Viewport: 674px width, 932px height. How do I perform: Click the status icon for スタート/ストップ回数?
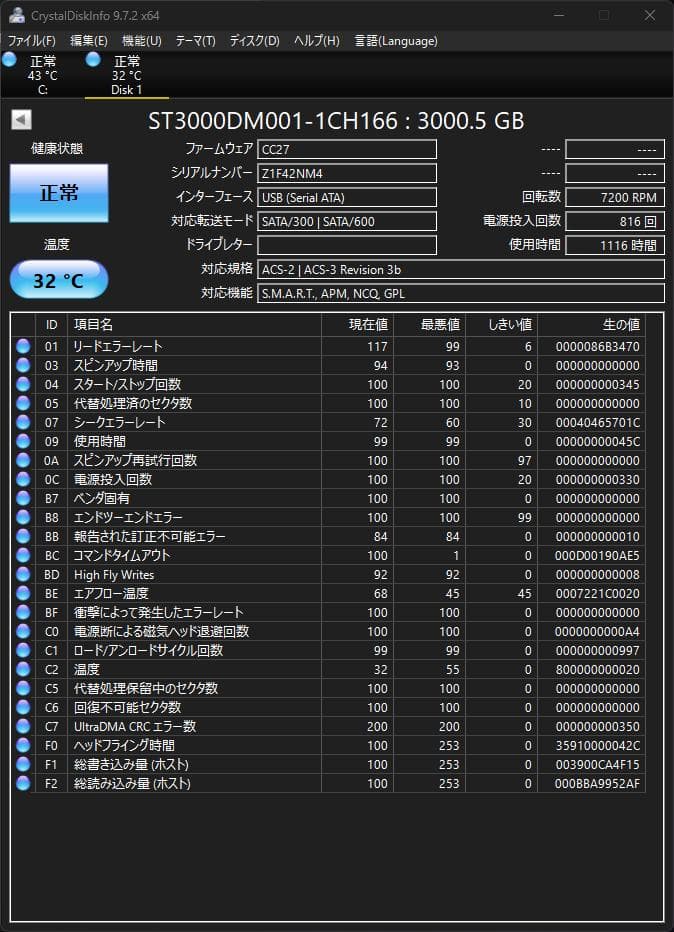[23, 384]
